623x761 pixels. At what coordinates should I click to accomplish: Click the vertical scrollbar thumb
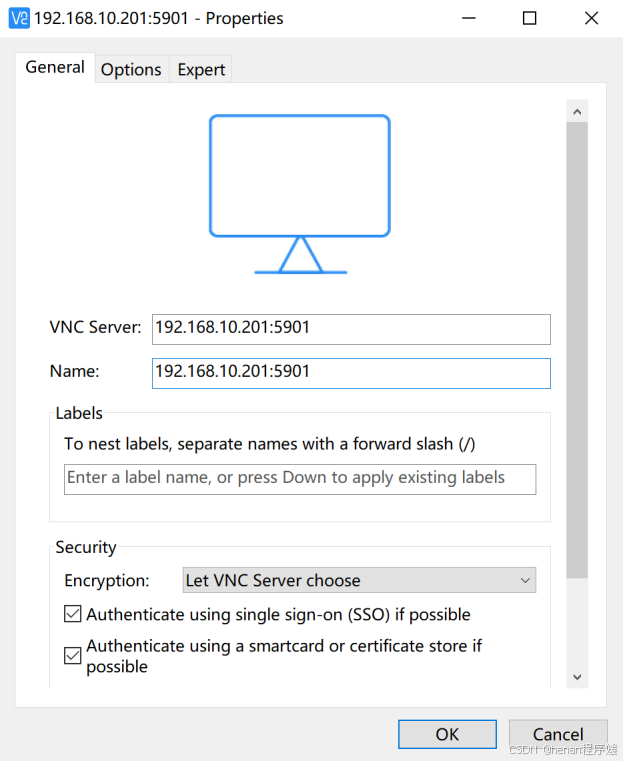[577, 348]
